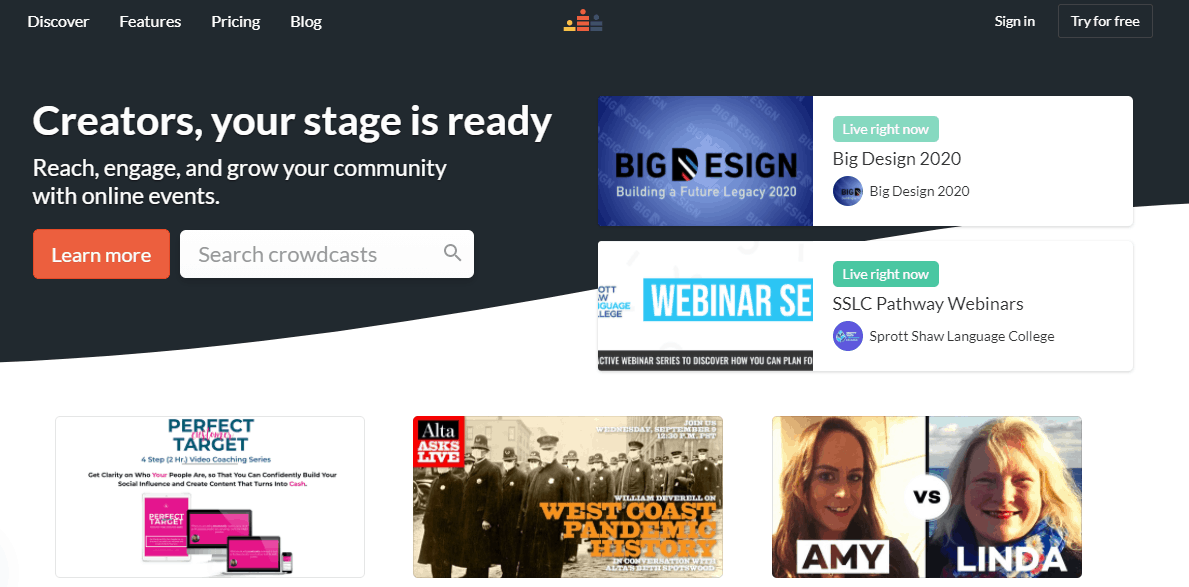Click Sign in
The image size is (1189, 587).
pyautogui.click(x=1015, y=21)
